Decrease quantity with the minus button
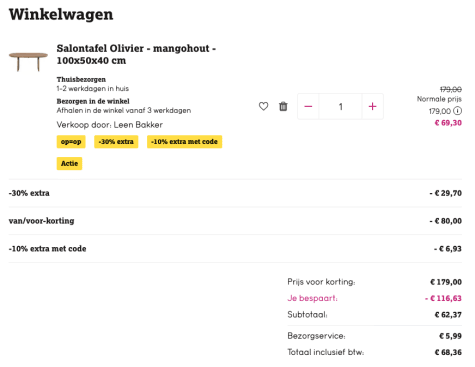475x367 pixels. click(308, 106)
